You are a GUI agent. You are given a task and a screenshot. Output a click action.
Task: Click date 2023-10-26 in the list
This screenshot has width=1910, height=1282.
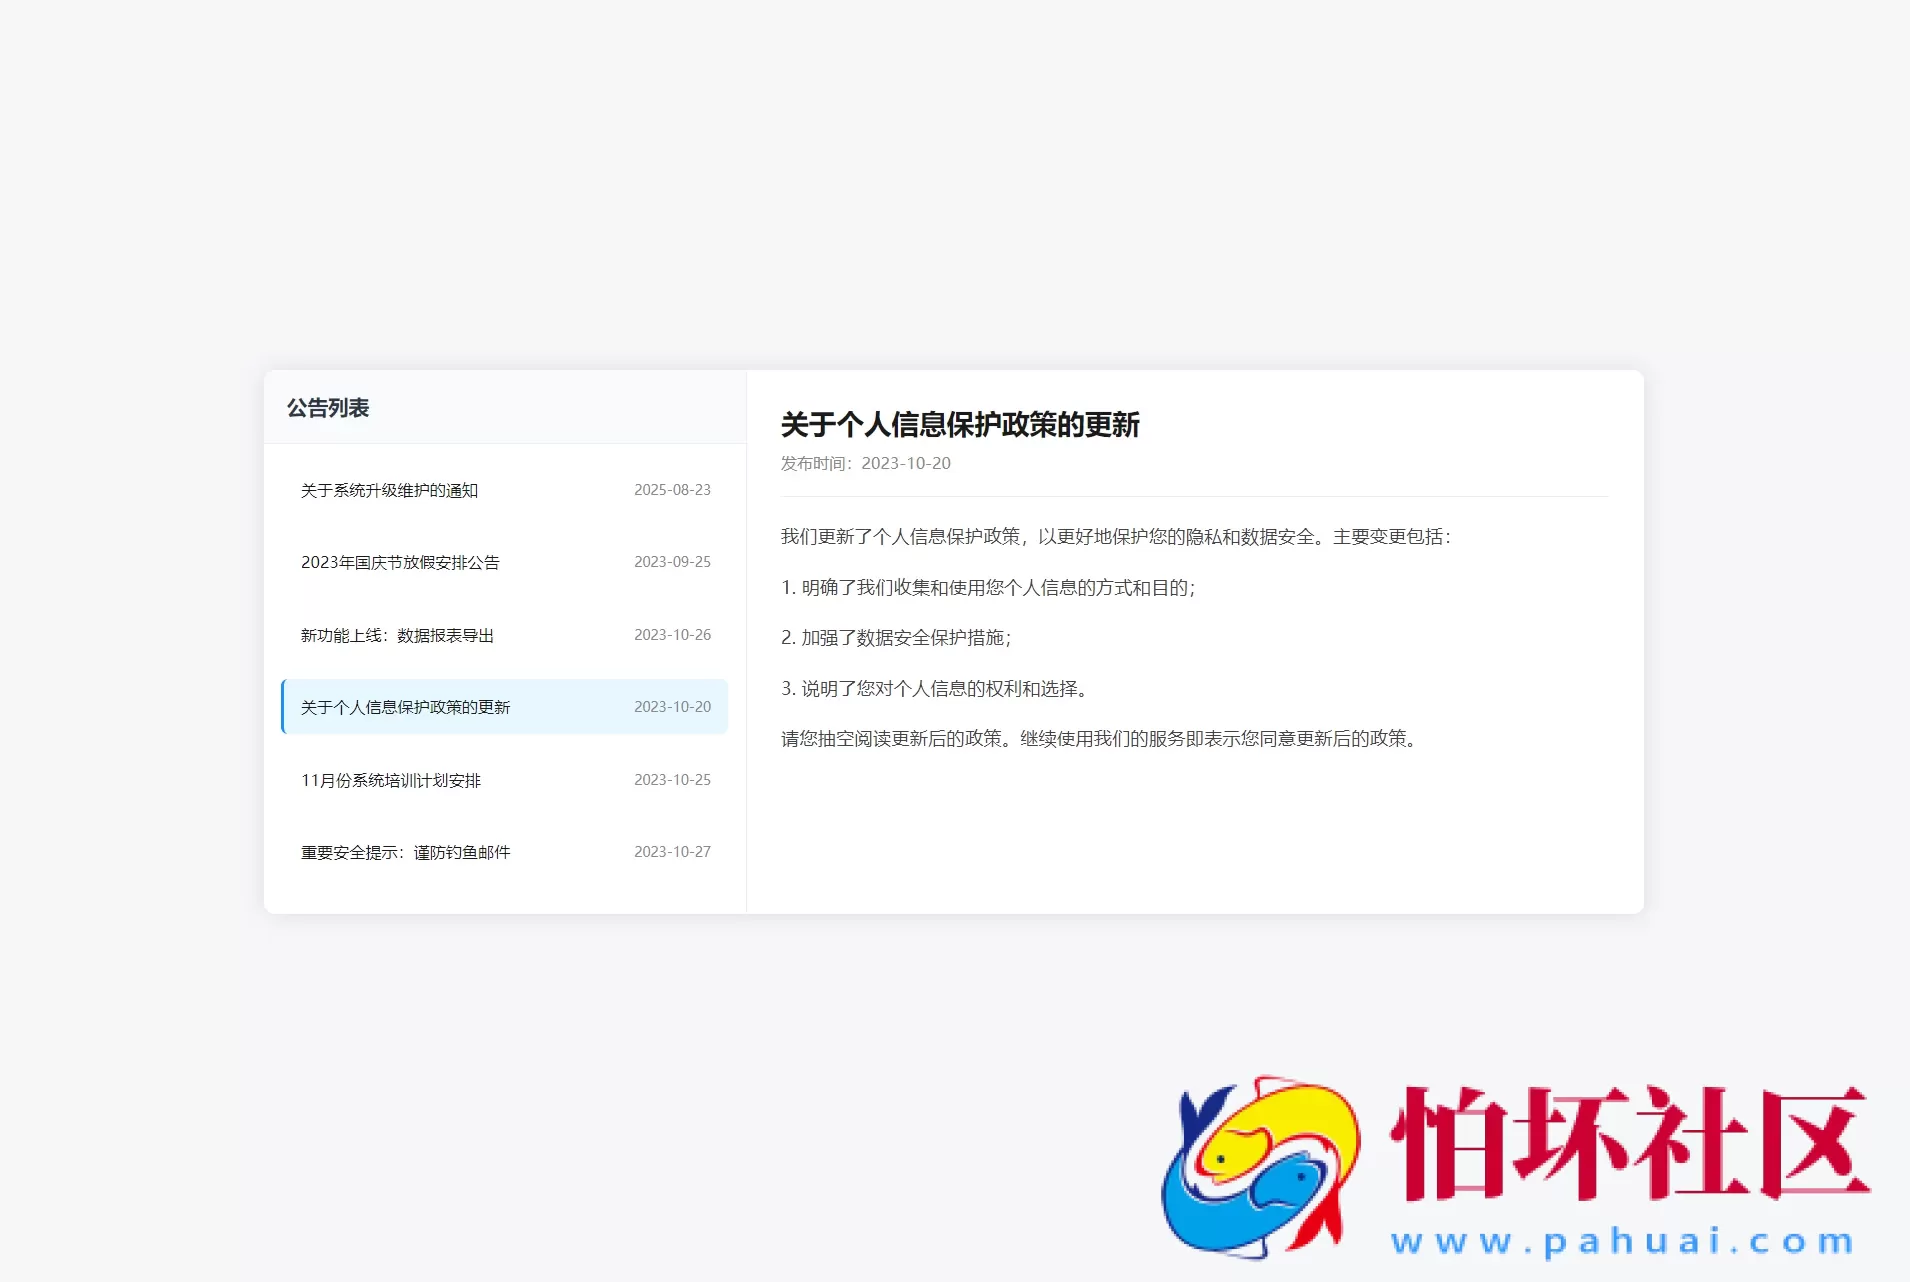672,634
